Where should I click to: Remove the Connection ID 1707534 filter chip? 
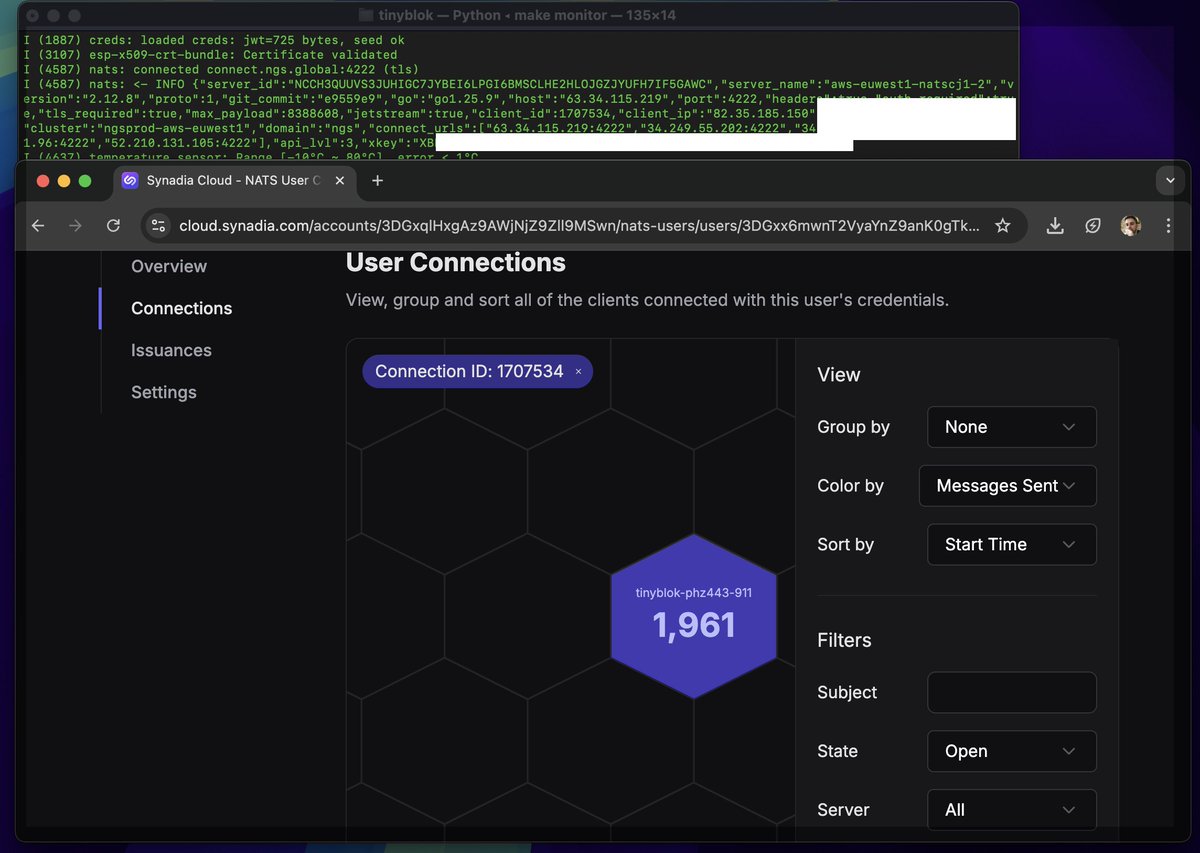578,372
